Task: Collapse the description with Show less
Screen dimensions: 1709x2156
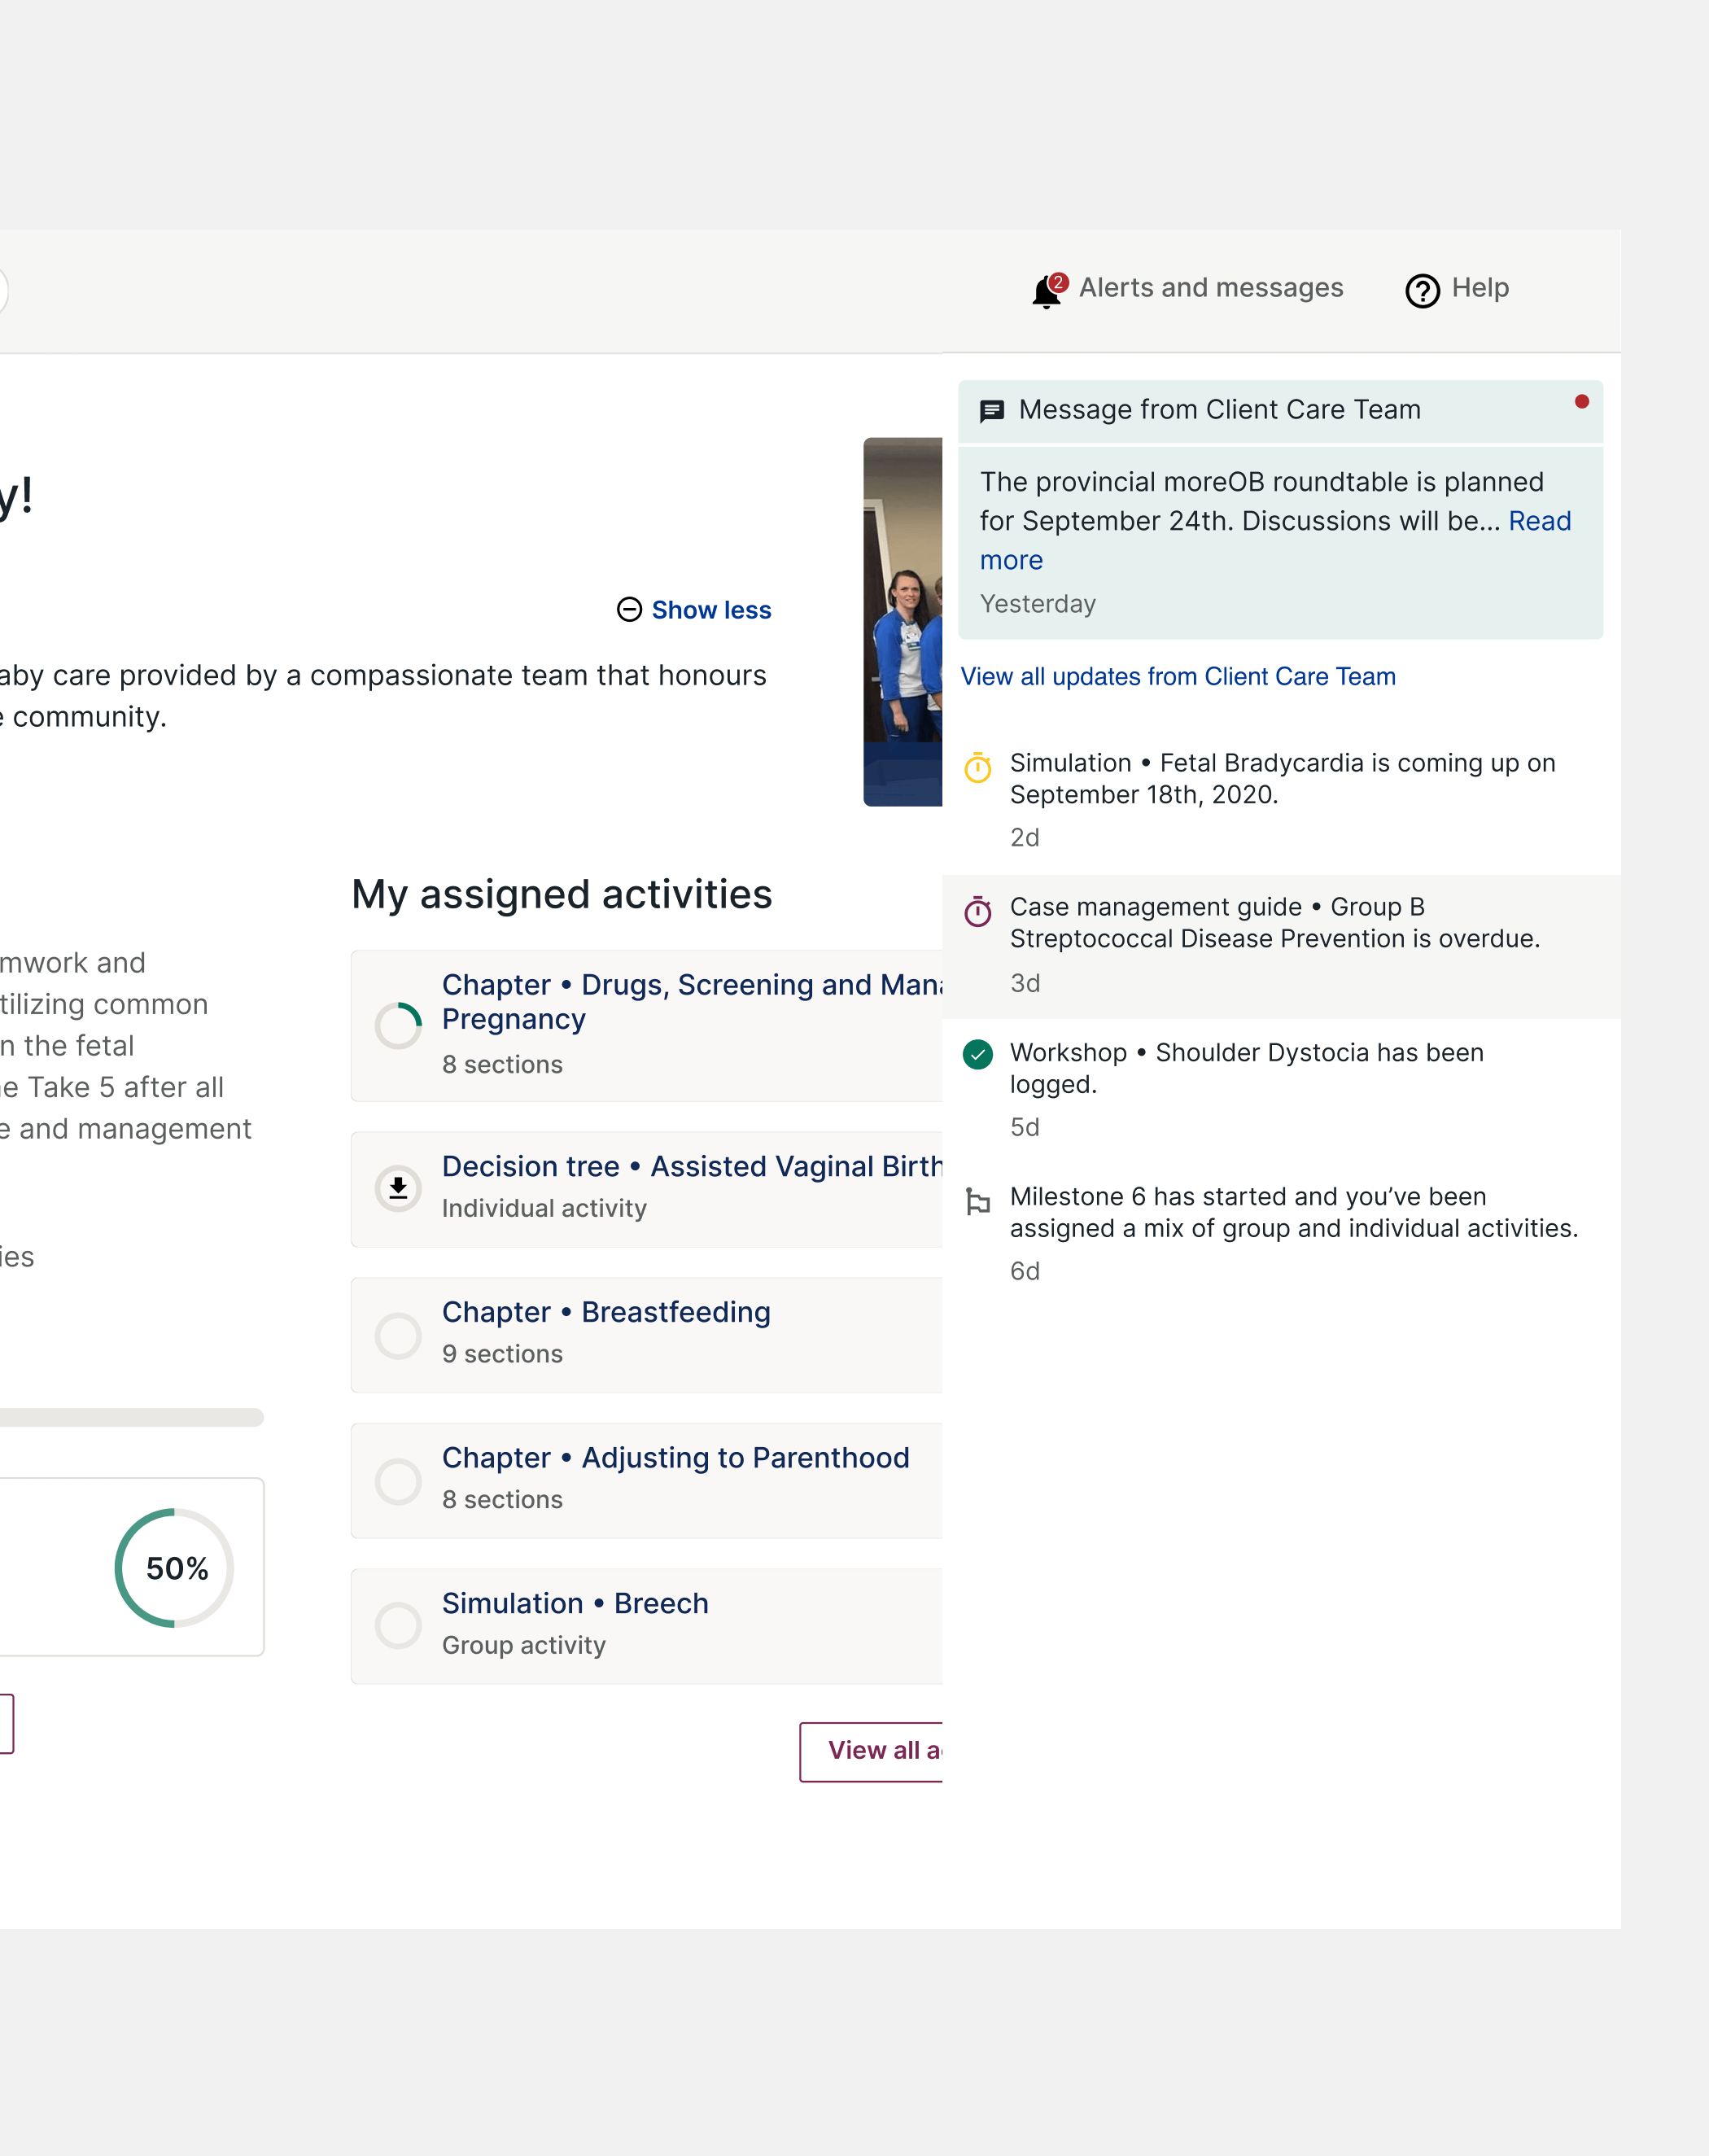Action: coord(711,610)
